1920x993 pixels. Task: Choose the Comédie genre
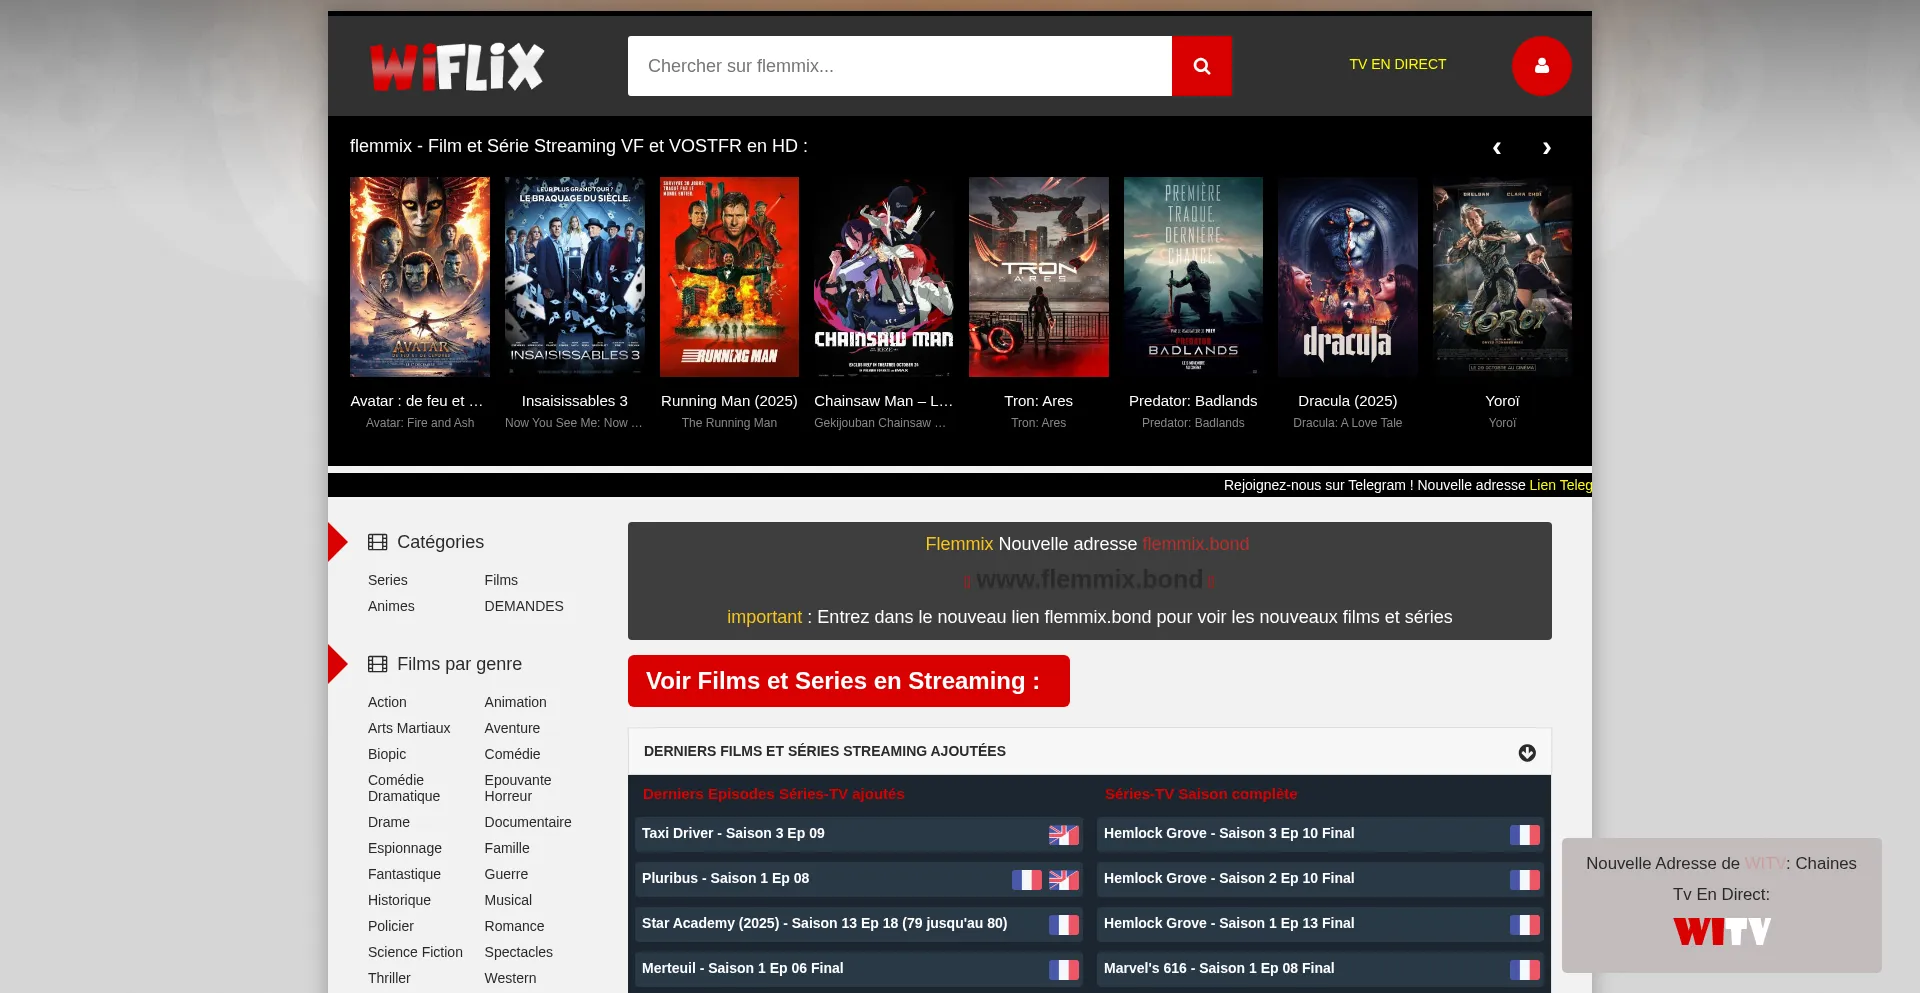512,754
